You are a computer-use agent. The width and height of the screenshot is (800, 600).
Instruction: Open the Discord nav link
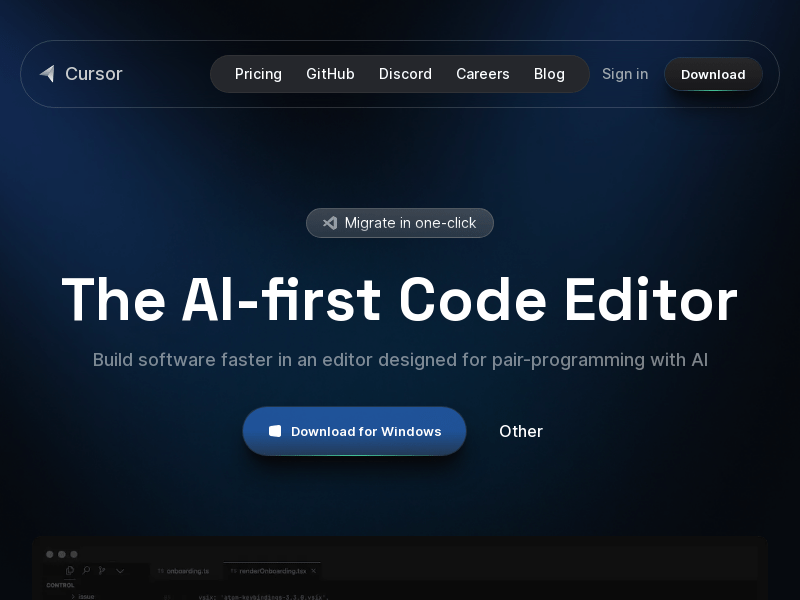coord(405,74)
